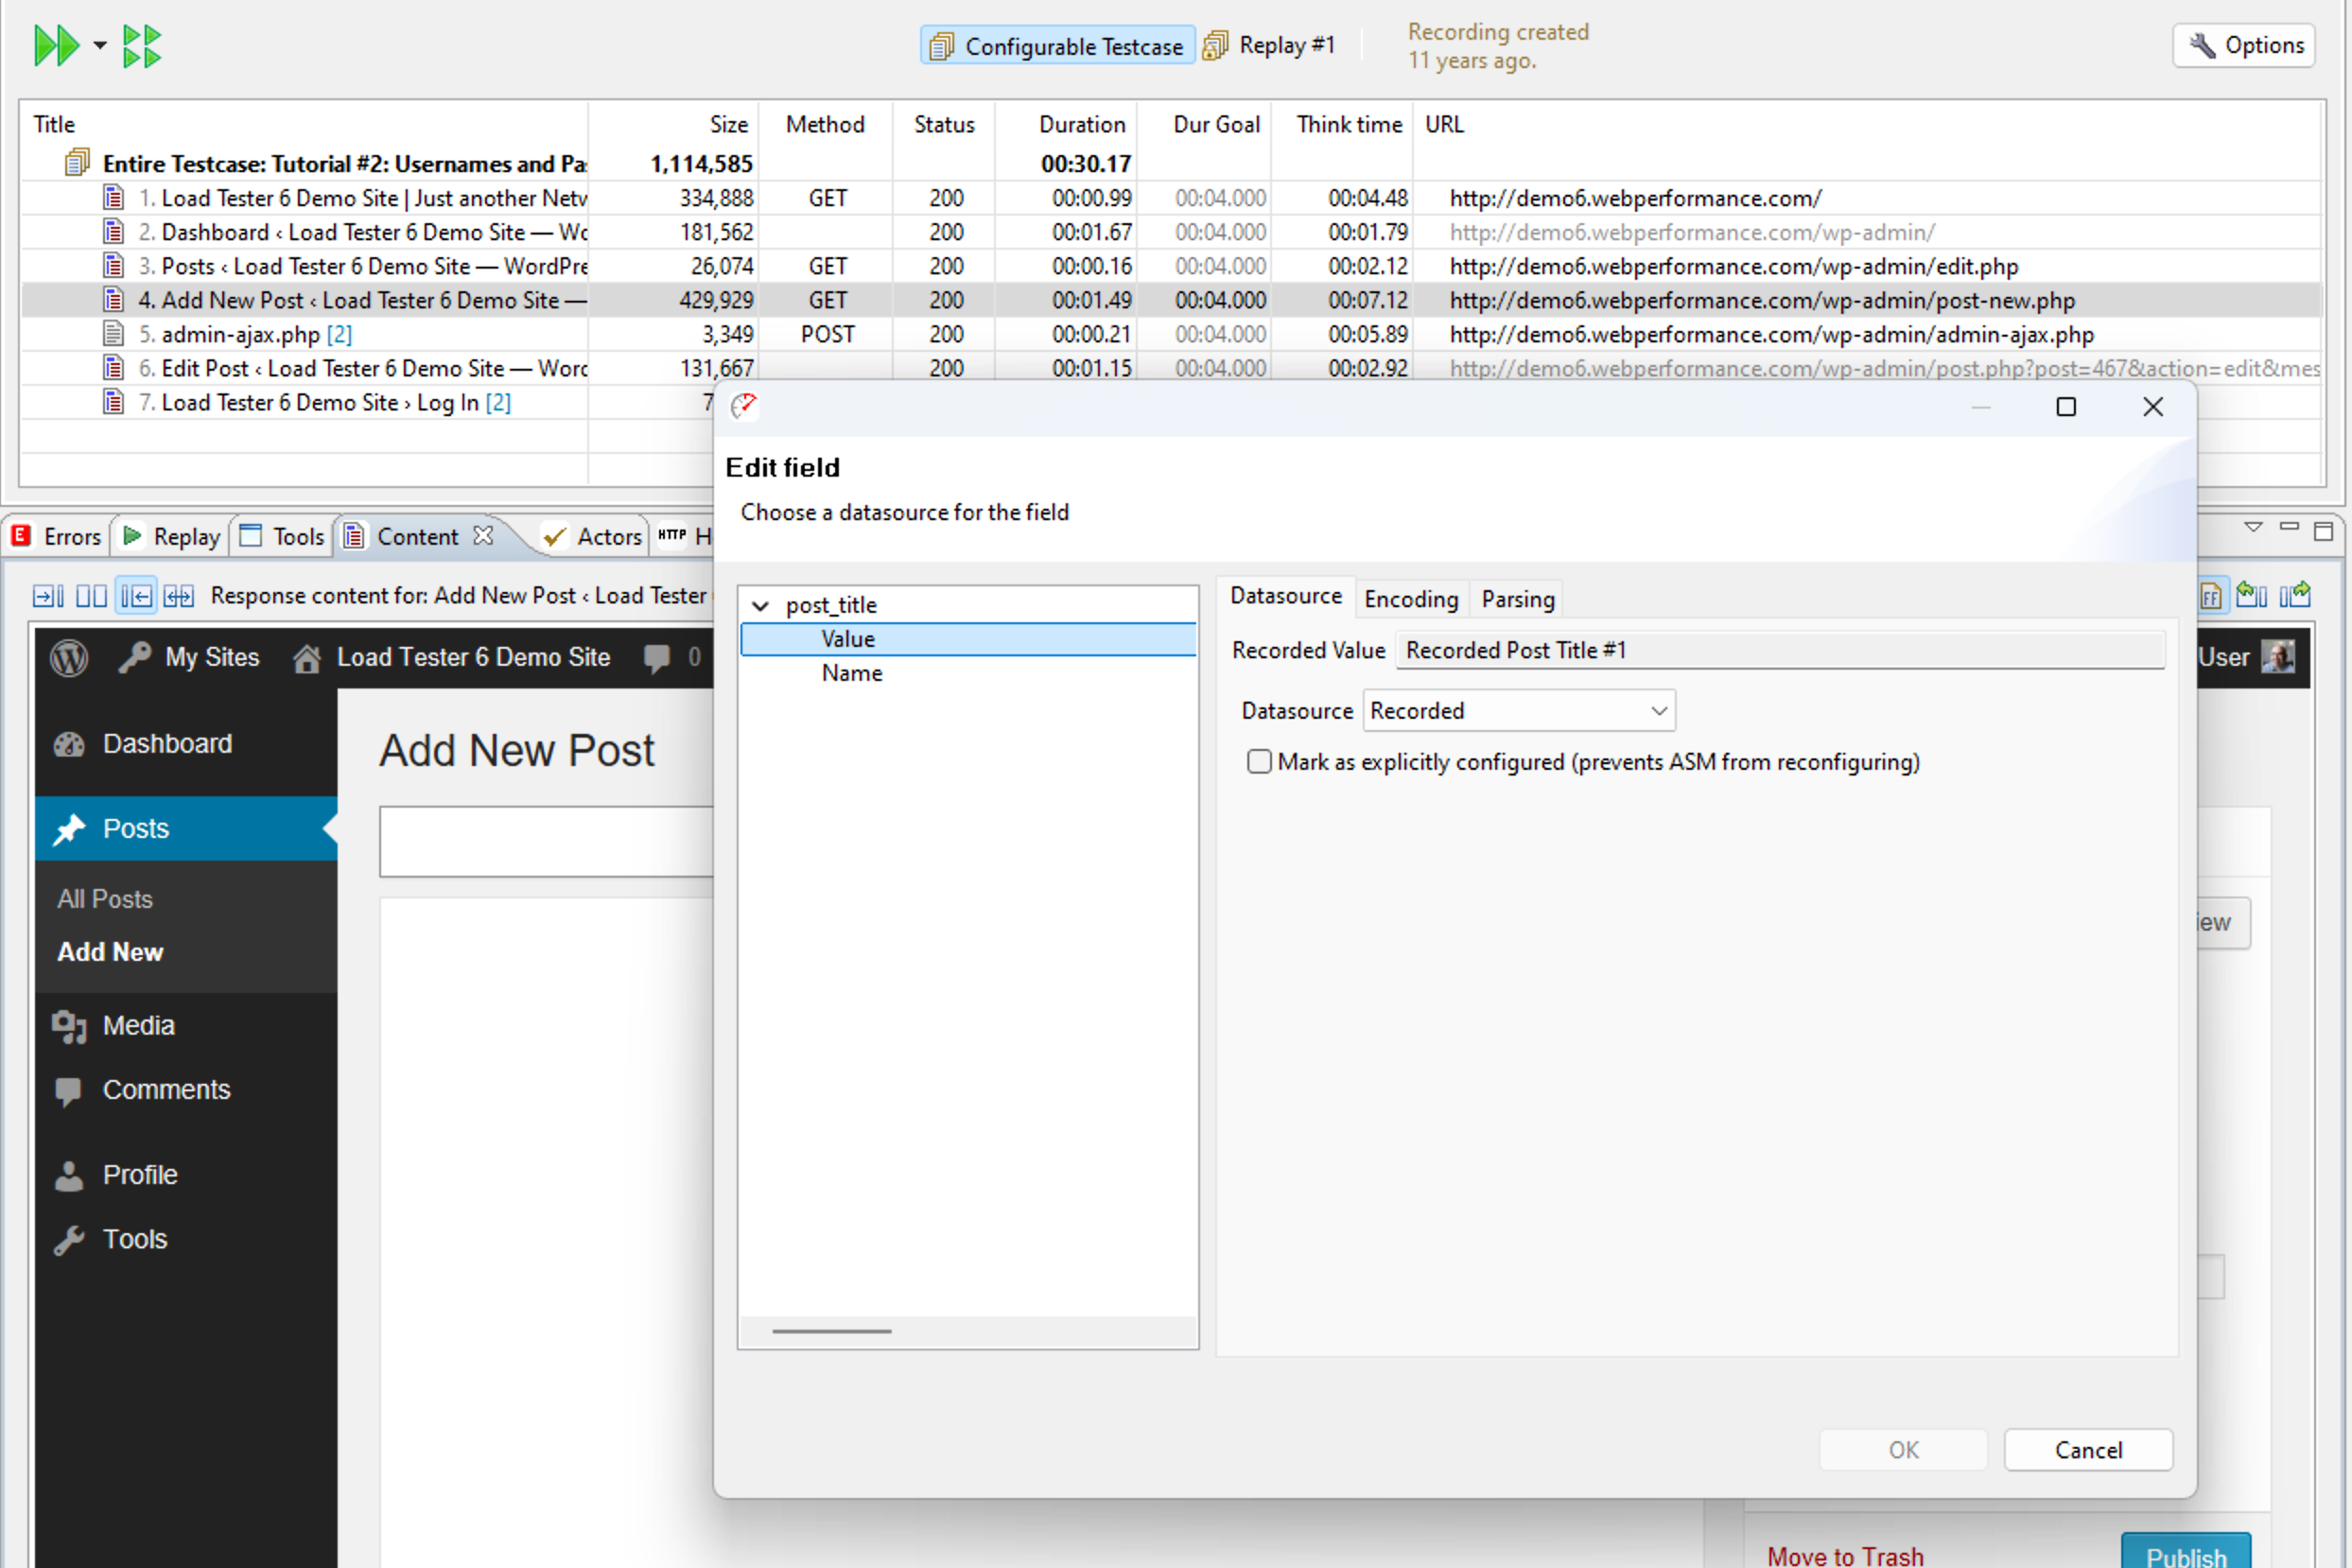This screenshot has width=2352, height=1568.
Task: Click the next response navigation icon
Action: 2299,595
